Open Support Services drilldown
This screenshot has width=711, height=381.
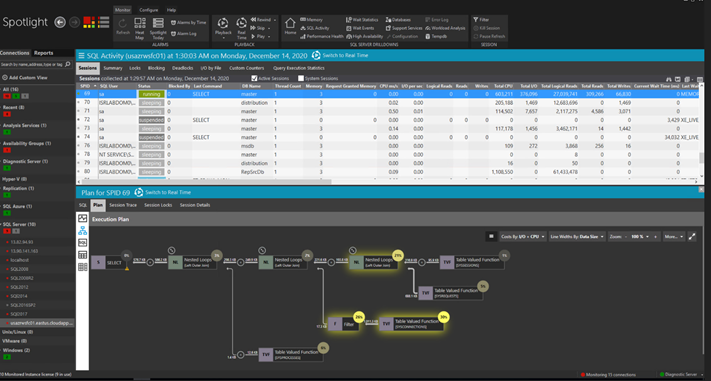404,28
